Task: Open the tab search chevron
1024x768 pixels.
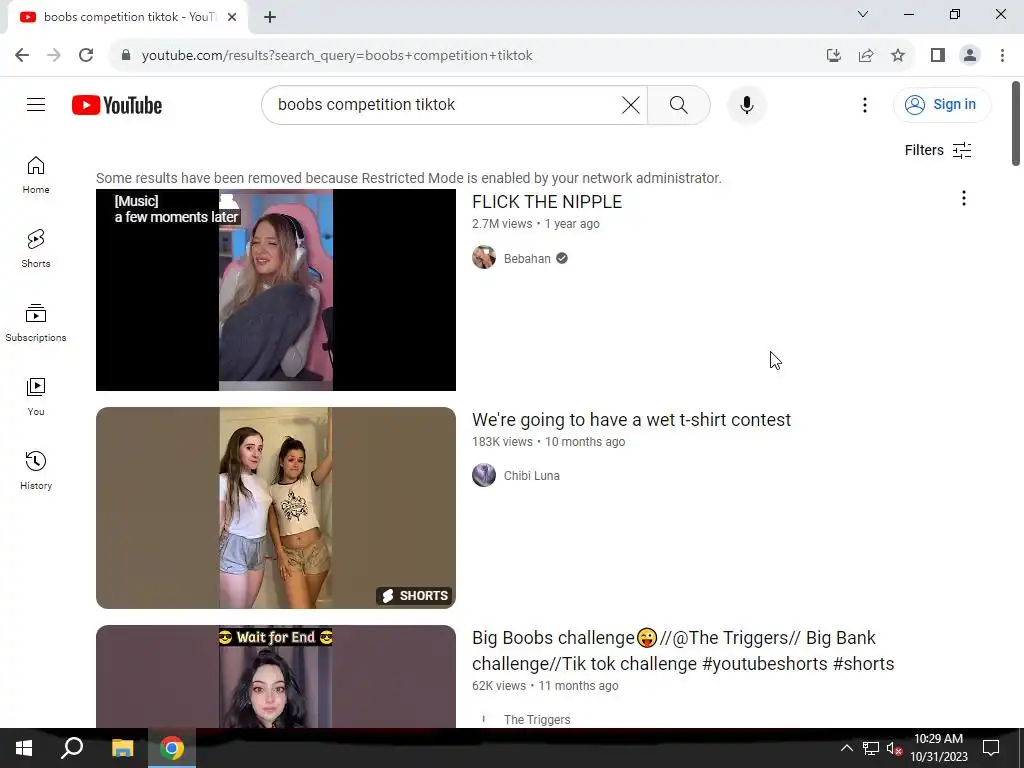Action: [x=863, y=14]
